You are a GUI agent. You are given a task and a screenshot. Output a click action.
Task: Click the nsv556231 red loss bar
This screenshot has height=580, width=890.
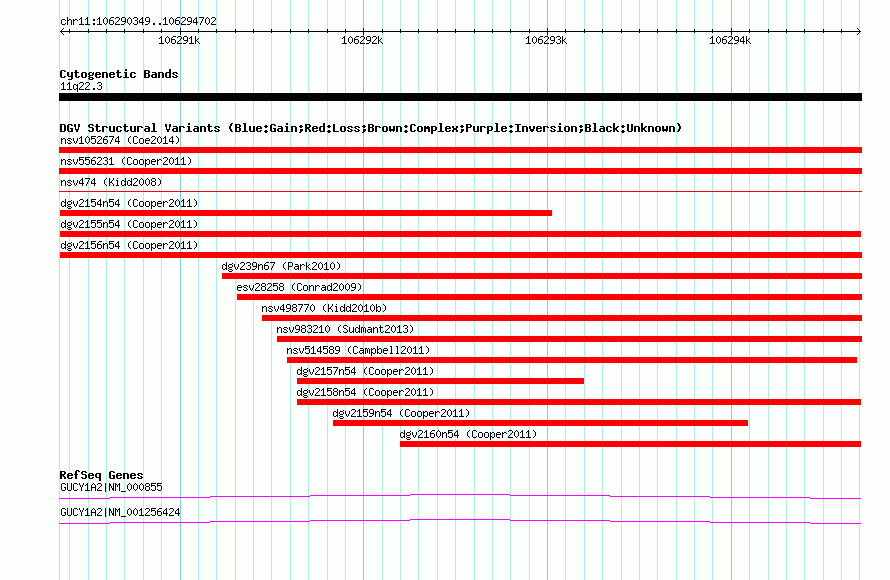(460, 171)
